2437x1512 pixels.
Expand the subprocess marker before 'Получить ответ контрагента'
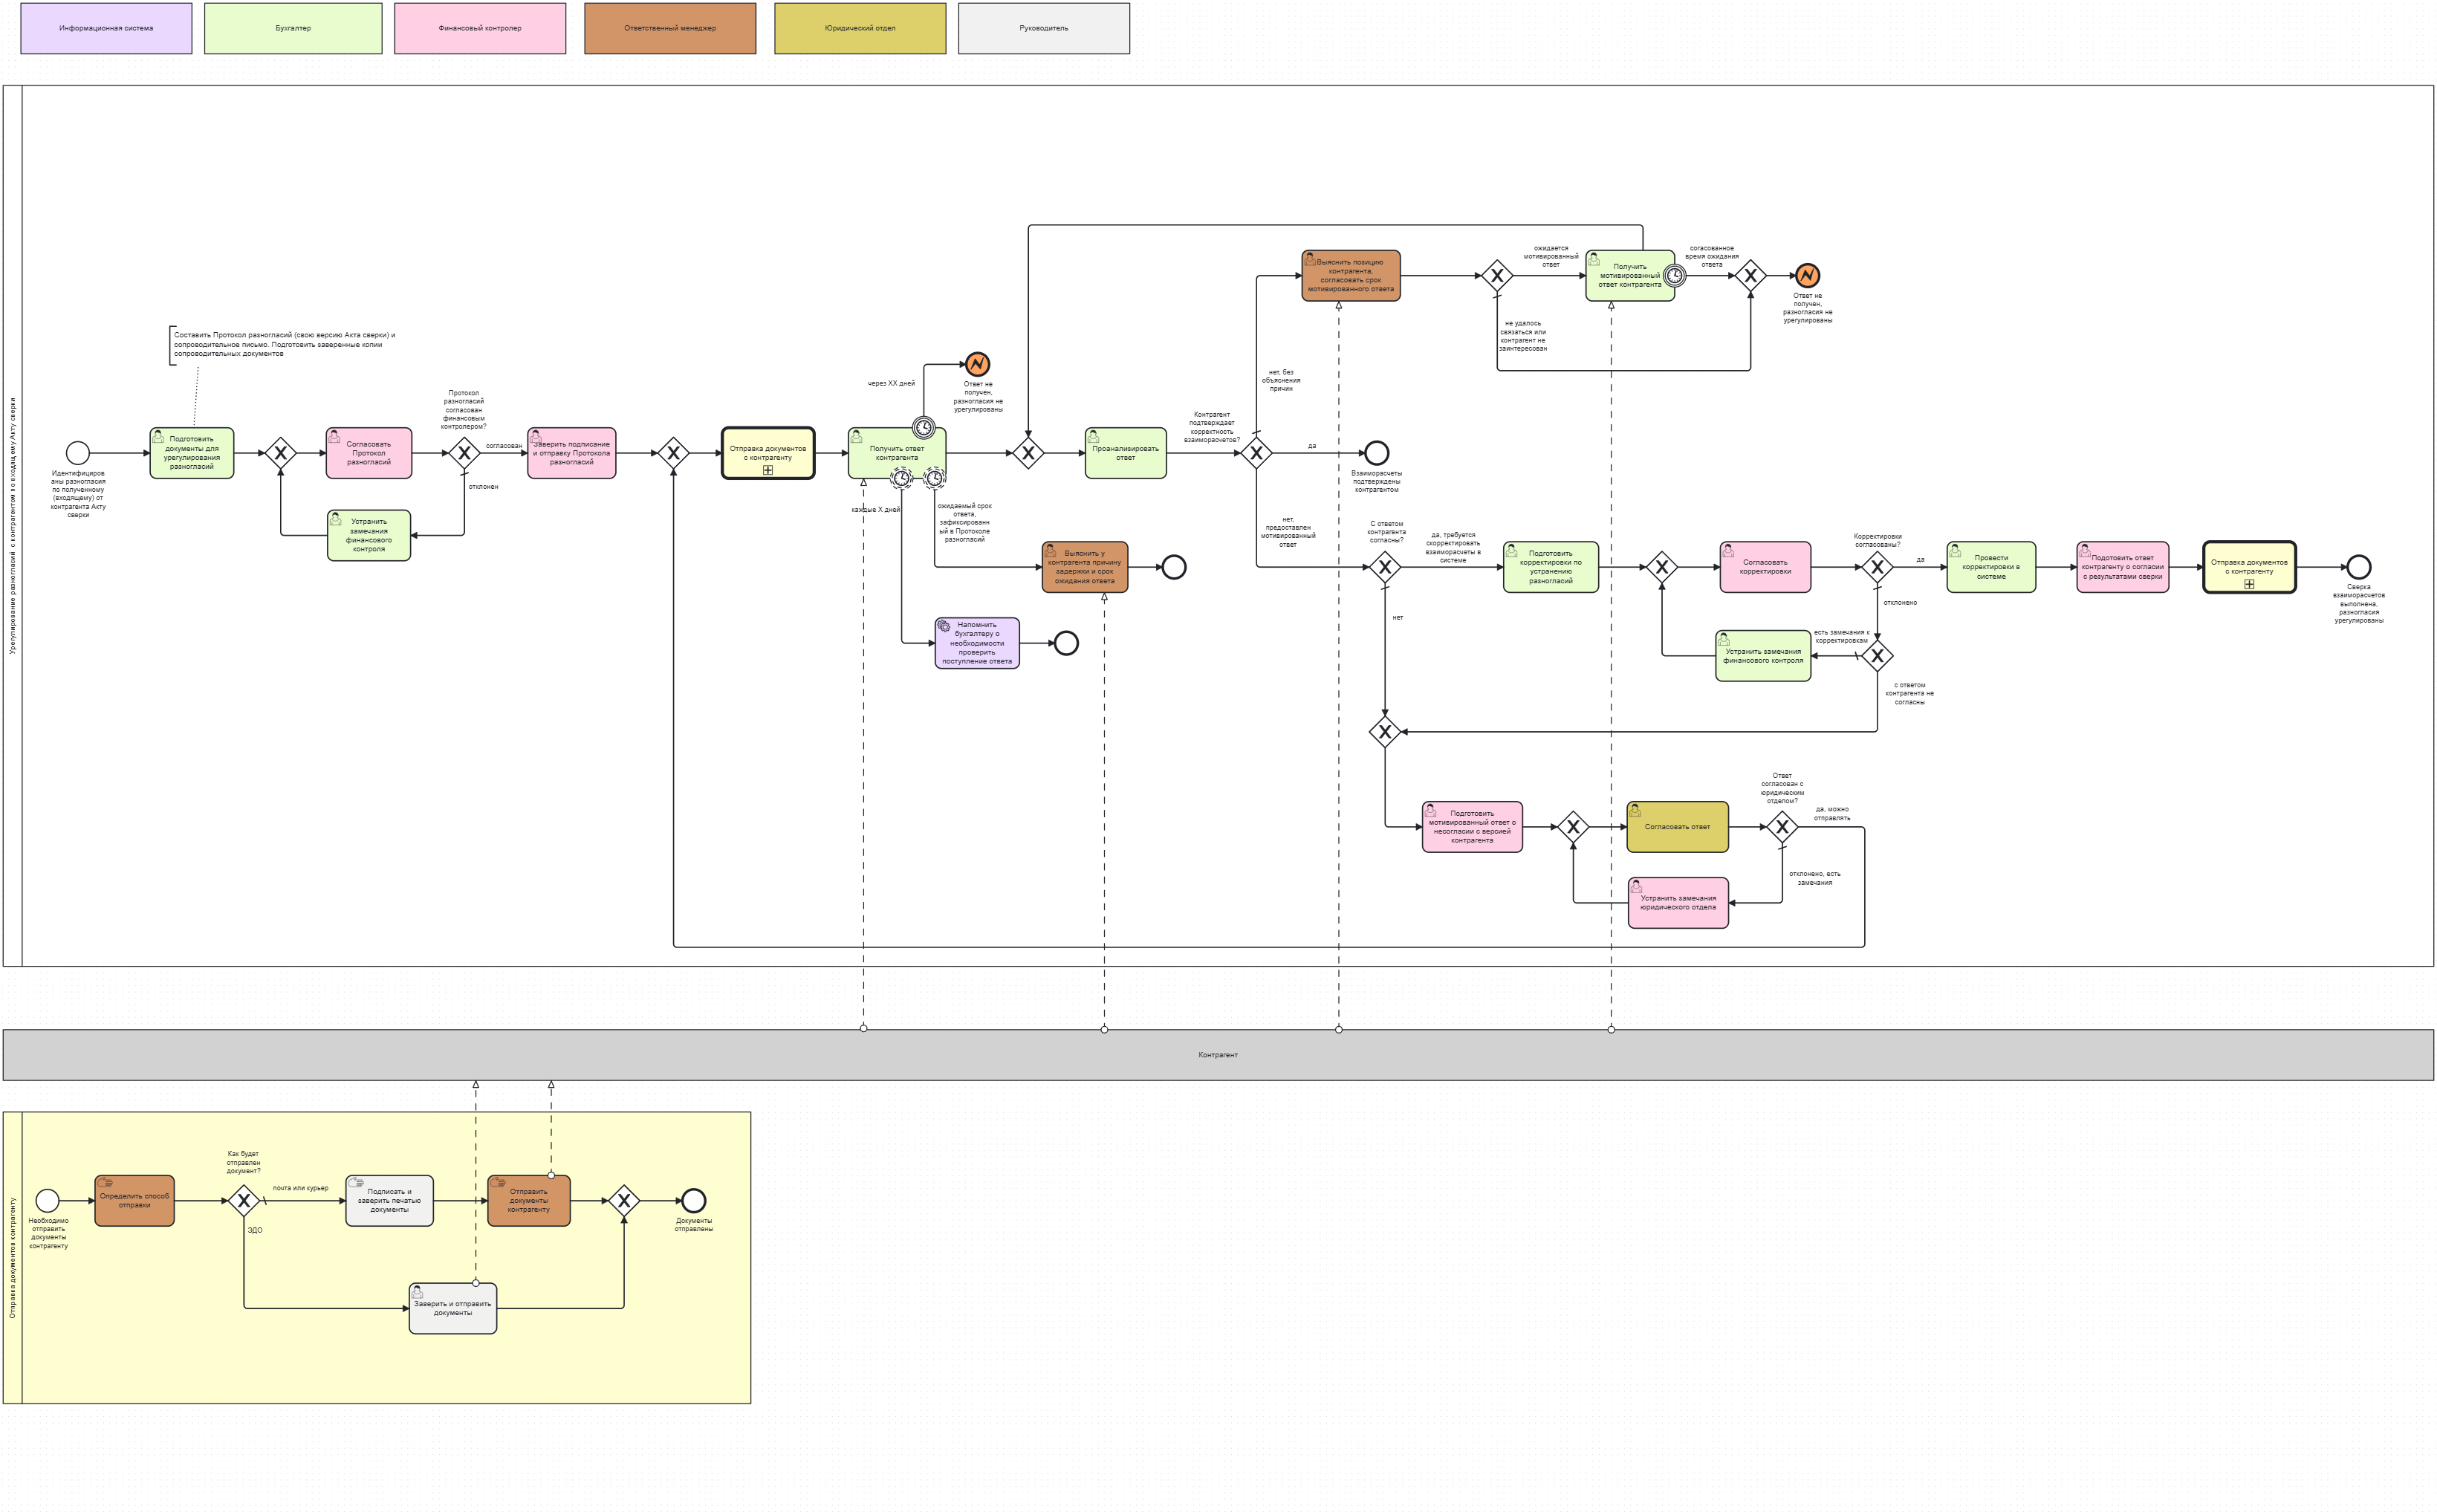coord(768,470)
